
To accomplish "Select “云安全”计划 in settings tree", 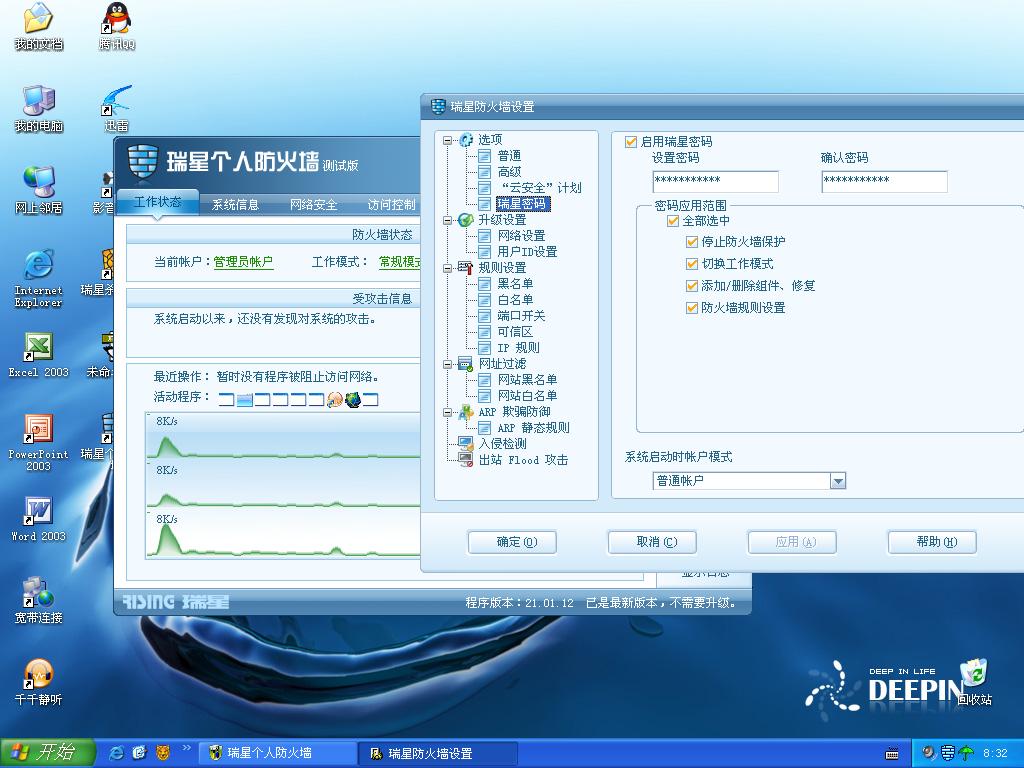I will (539, 188).
